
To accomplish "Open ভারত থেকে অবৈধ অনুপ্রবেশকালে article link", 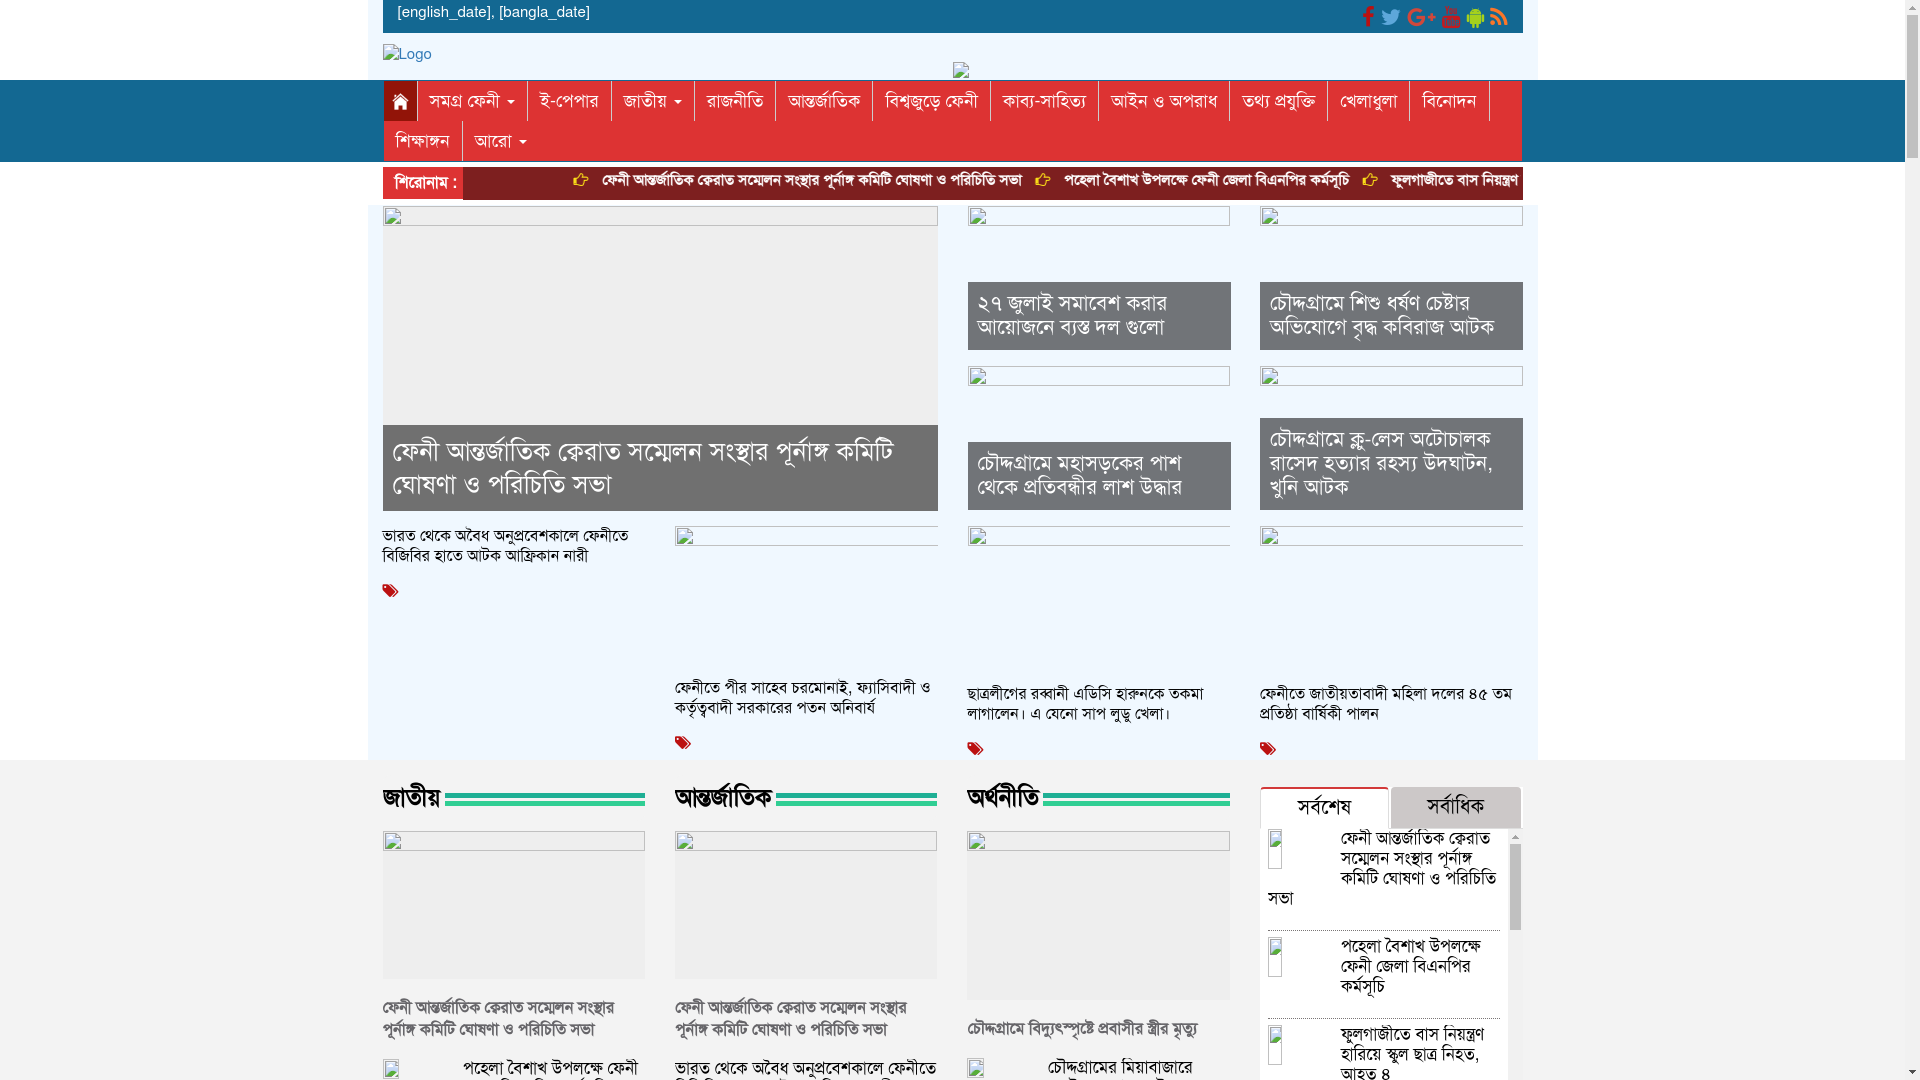I will (505, 546).
